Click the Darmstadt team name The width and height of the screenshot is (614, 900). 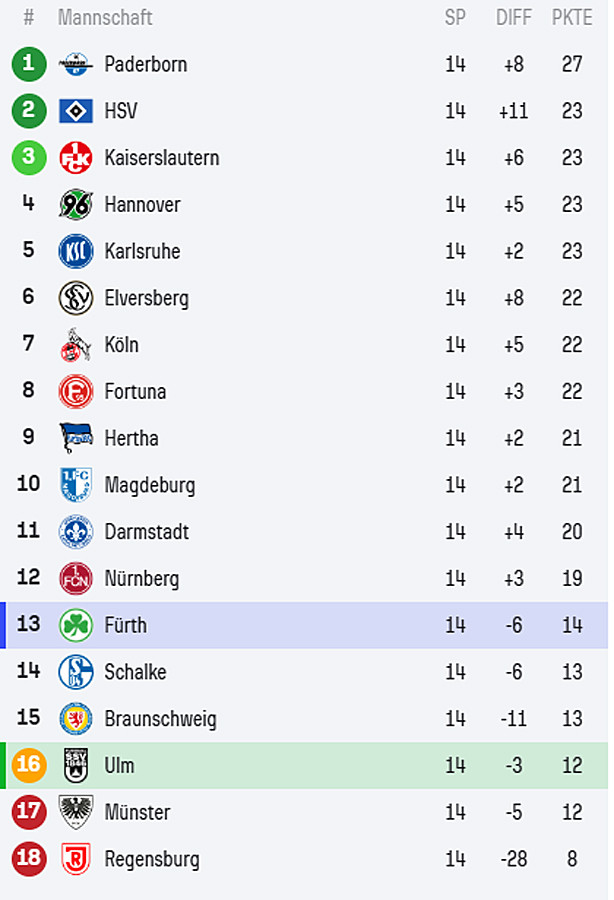point(146,532)
